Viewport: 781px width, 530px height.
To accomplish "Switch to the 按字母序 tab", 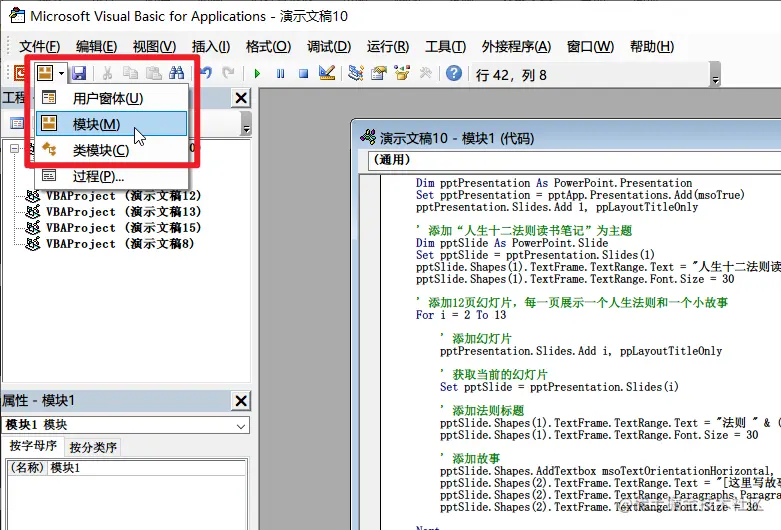I will coord(33,446).
